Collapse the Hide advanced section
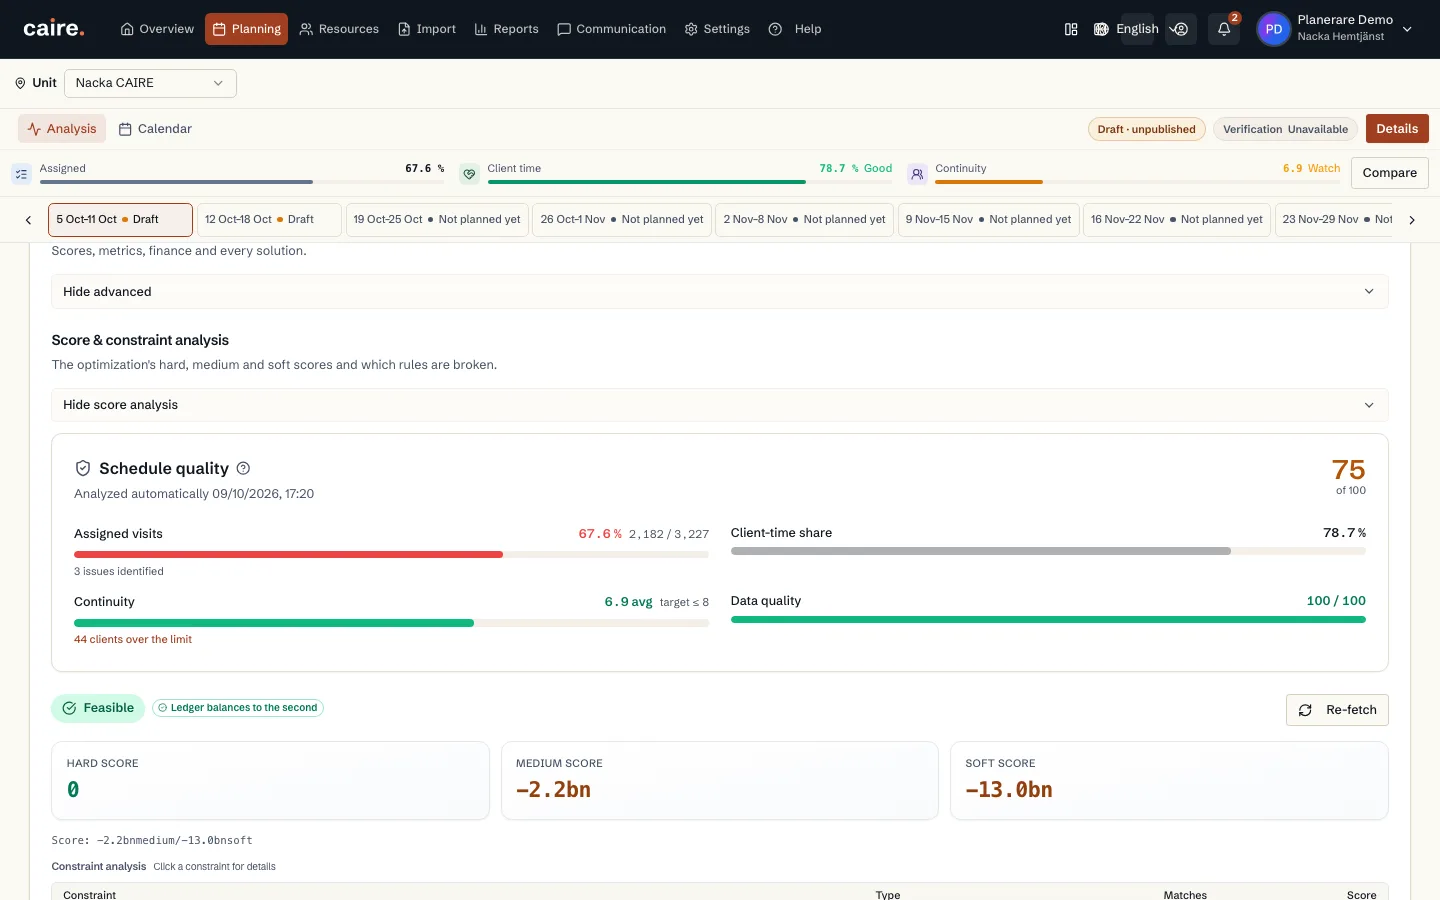This screenshot has width=1440, height=900. [720, 292]
